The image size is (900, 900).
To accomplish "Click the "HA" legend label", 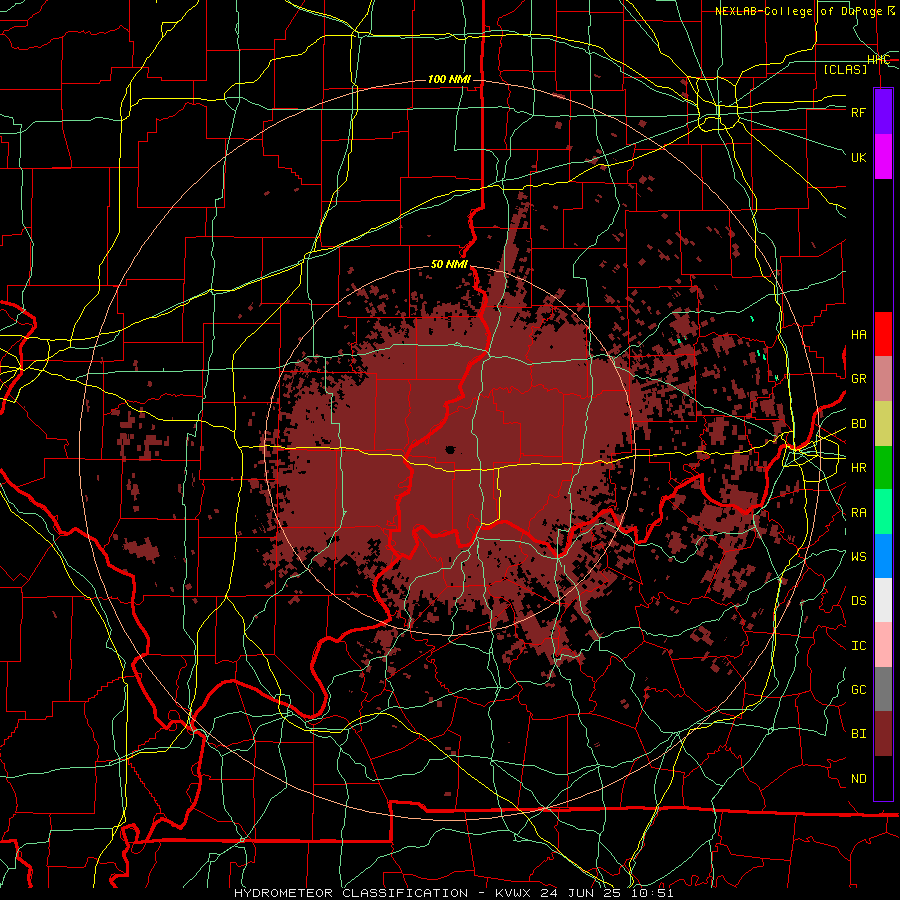I will [858, 335].
